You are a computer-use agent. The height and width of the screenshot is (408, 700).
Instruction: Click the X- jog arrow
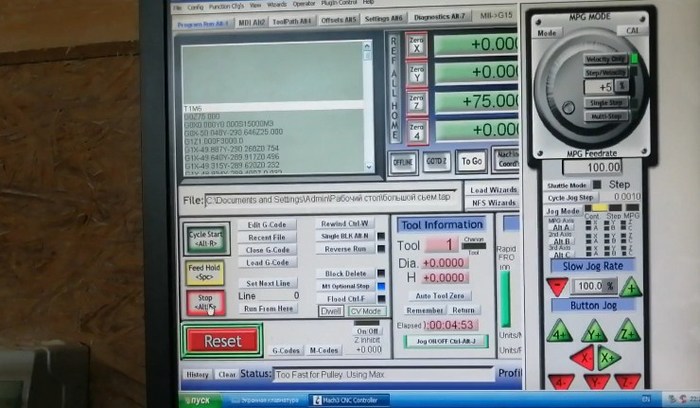(583, 358)
